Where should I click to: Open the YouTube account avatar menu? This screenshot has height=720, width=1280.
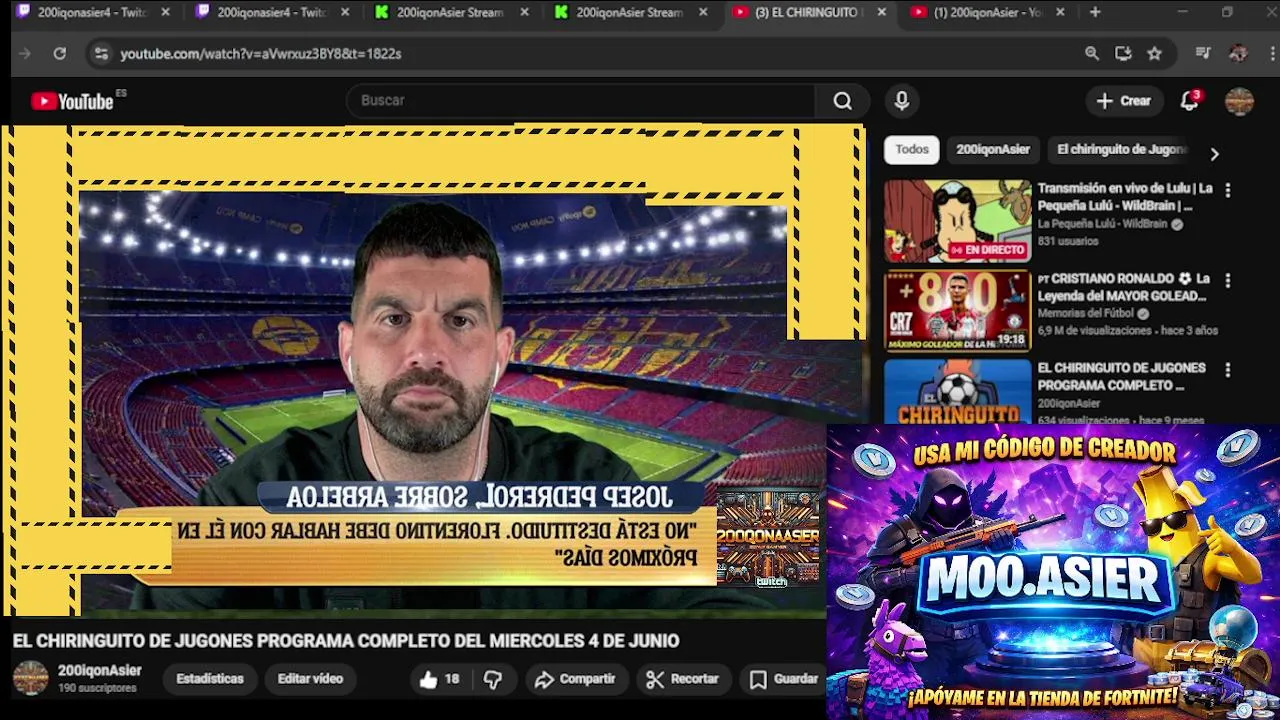pyautogui.click(x=1239, y=101)
